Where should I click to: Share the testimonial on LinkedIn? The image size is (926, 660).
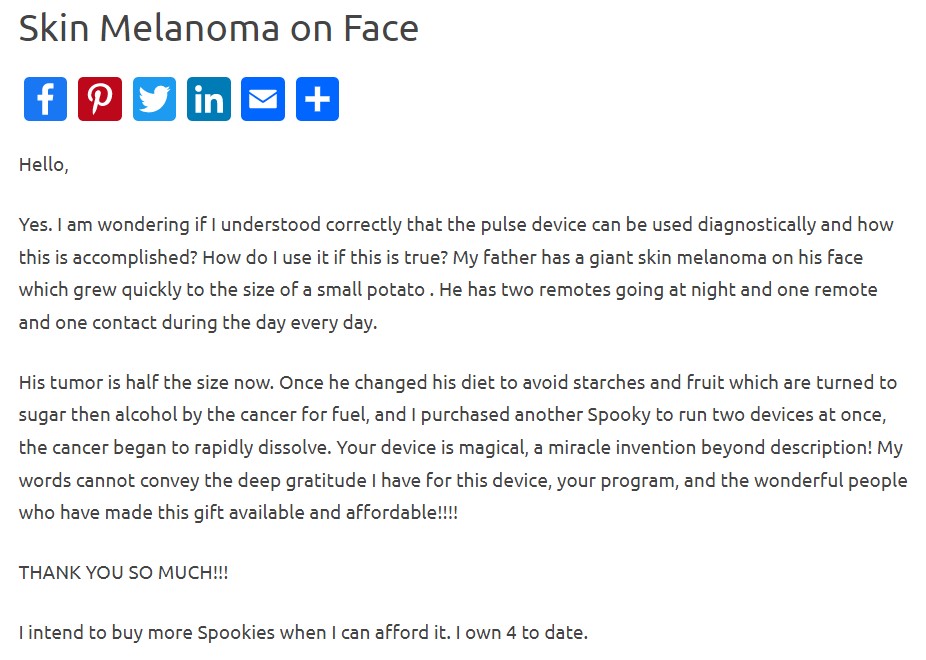tap(209, 99)
